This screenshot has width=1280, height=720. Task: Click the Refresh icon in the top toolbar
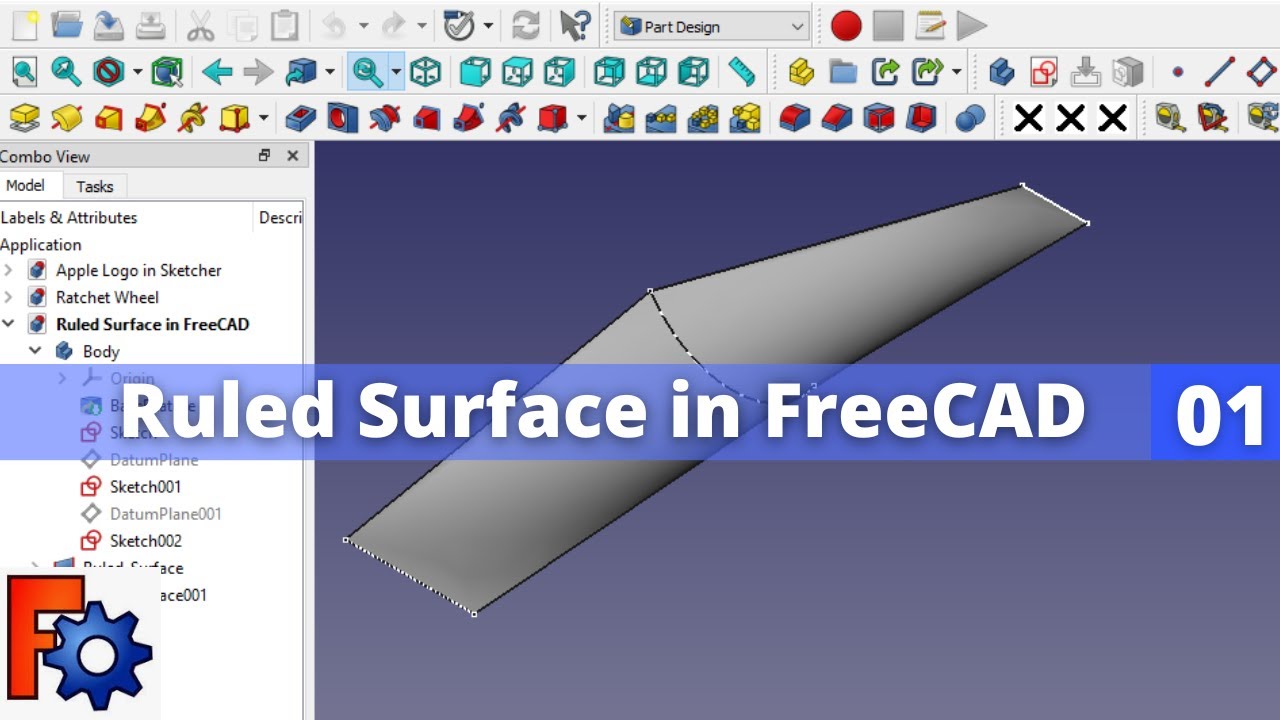(525, 25)
